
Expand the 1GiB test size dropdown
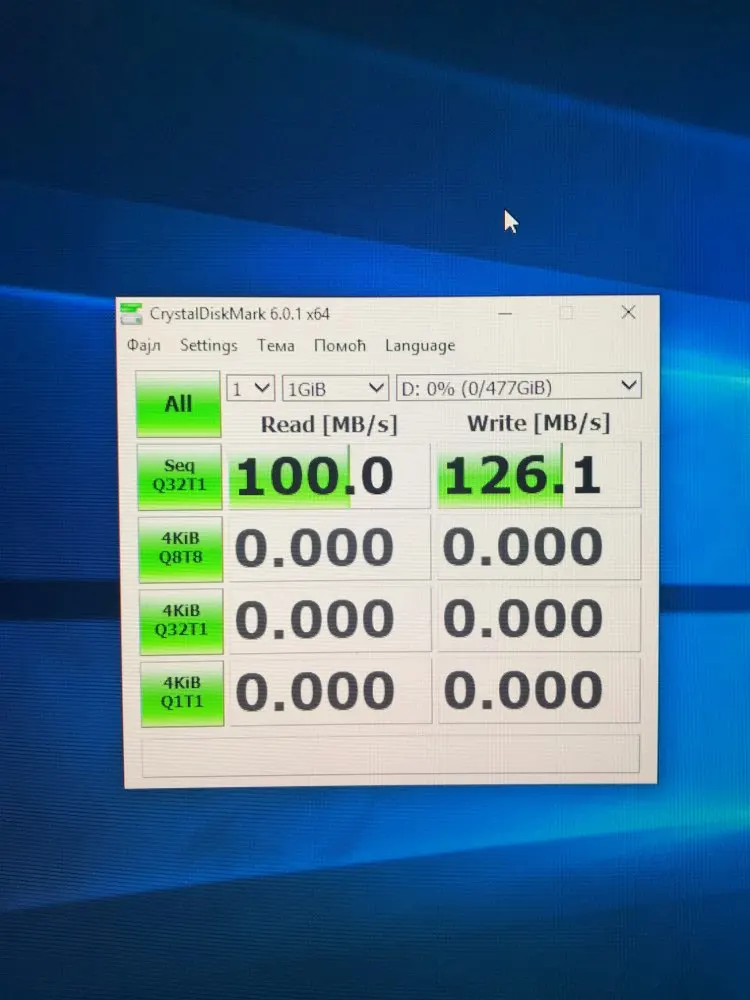click(335, 388)
